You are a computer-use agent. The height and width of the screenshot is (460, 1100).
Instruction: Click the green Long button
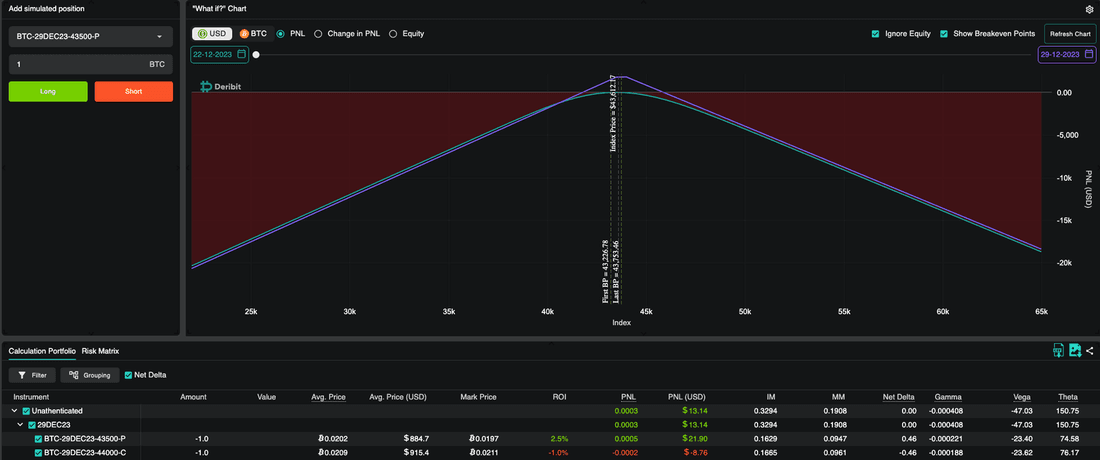48,92
